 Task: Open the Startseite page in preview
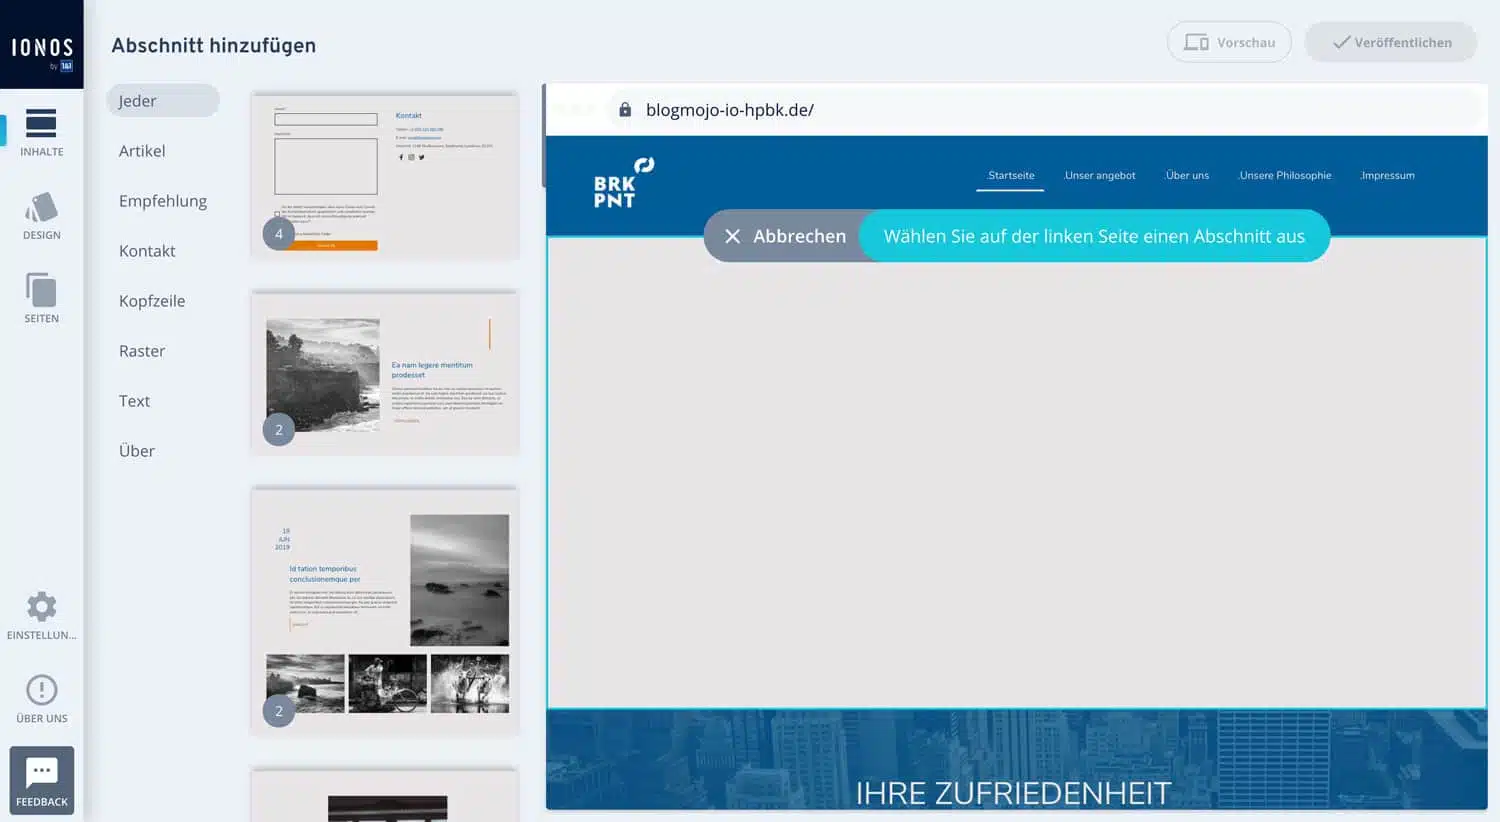point(1010,175)
